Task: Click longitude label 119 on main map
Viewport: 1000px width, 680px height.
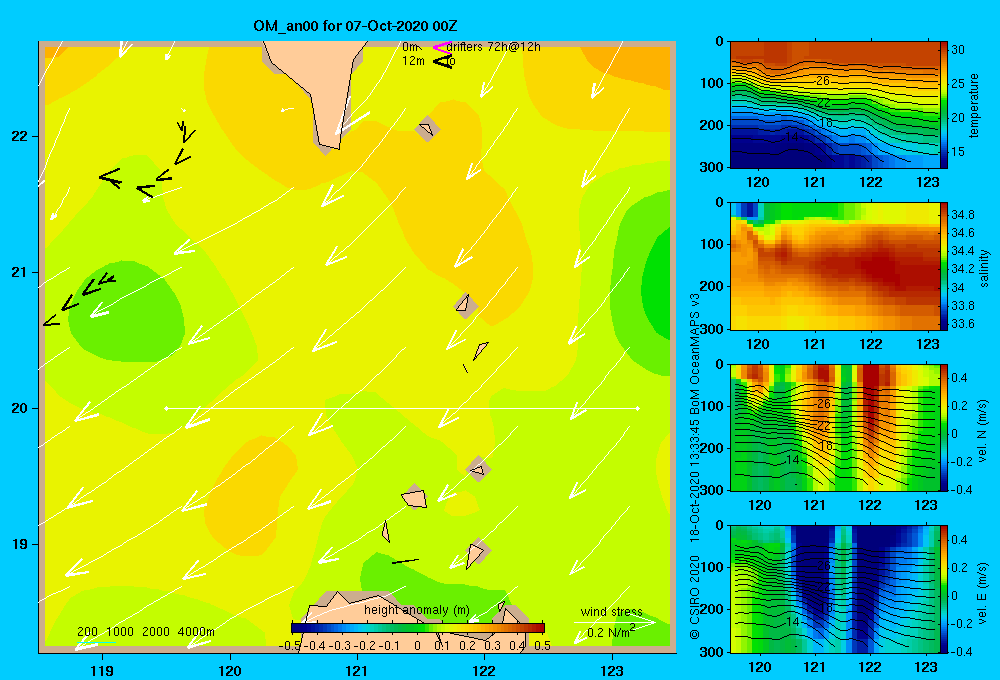Action: (102, 670)
